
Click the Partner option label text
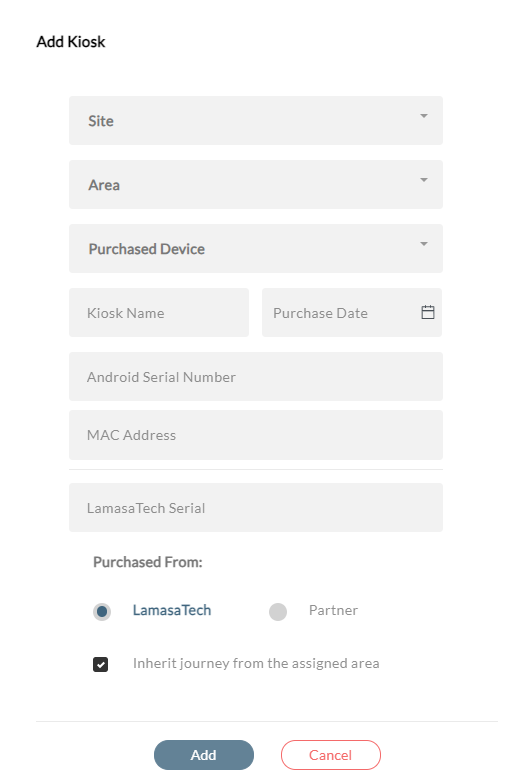click(333, 610)
